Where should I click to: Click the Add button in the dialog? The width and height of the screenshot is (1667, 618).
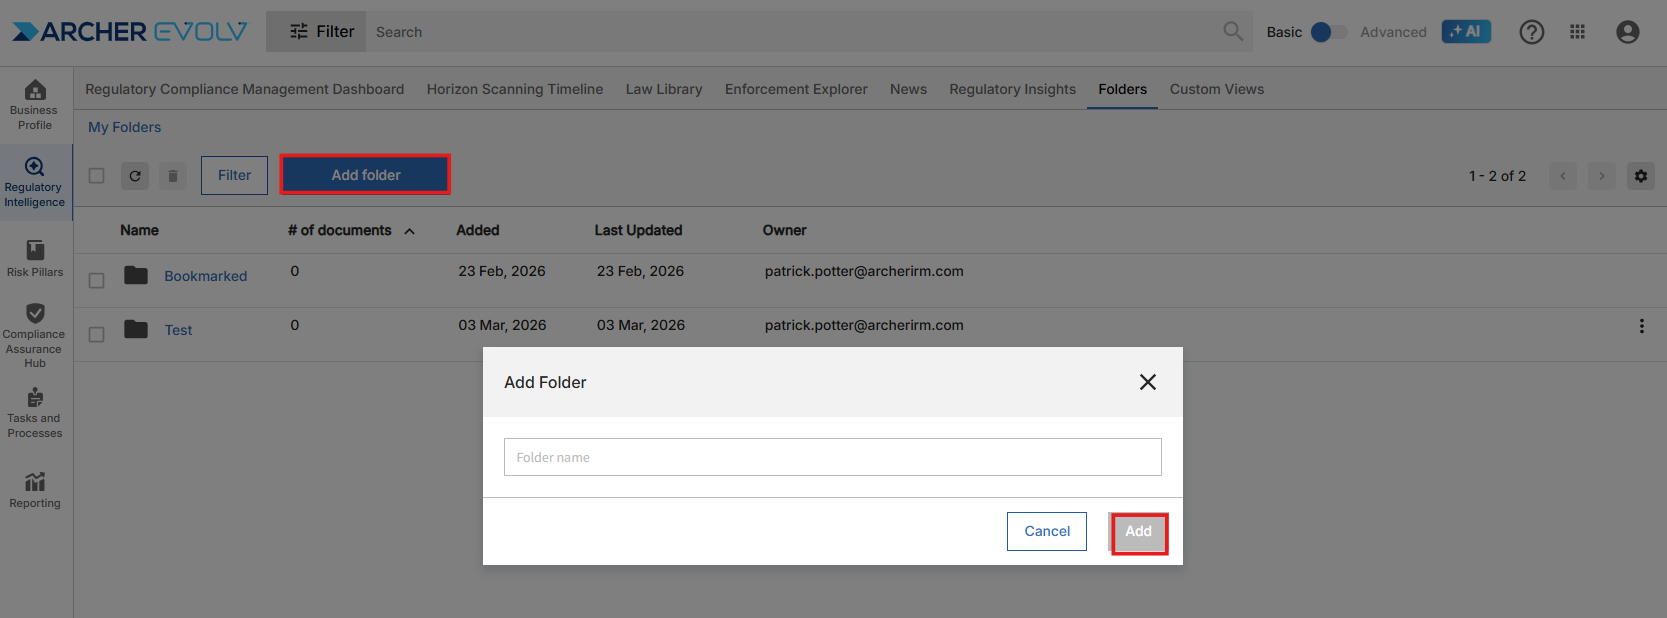[x=1138, y=532]
